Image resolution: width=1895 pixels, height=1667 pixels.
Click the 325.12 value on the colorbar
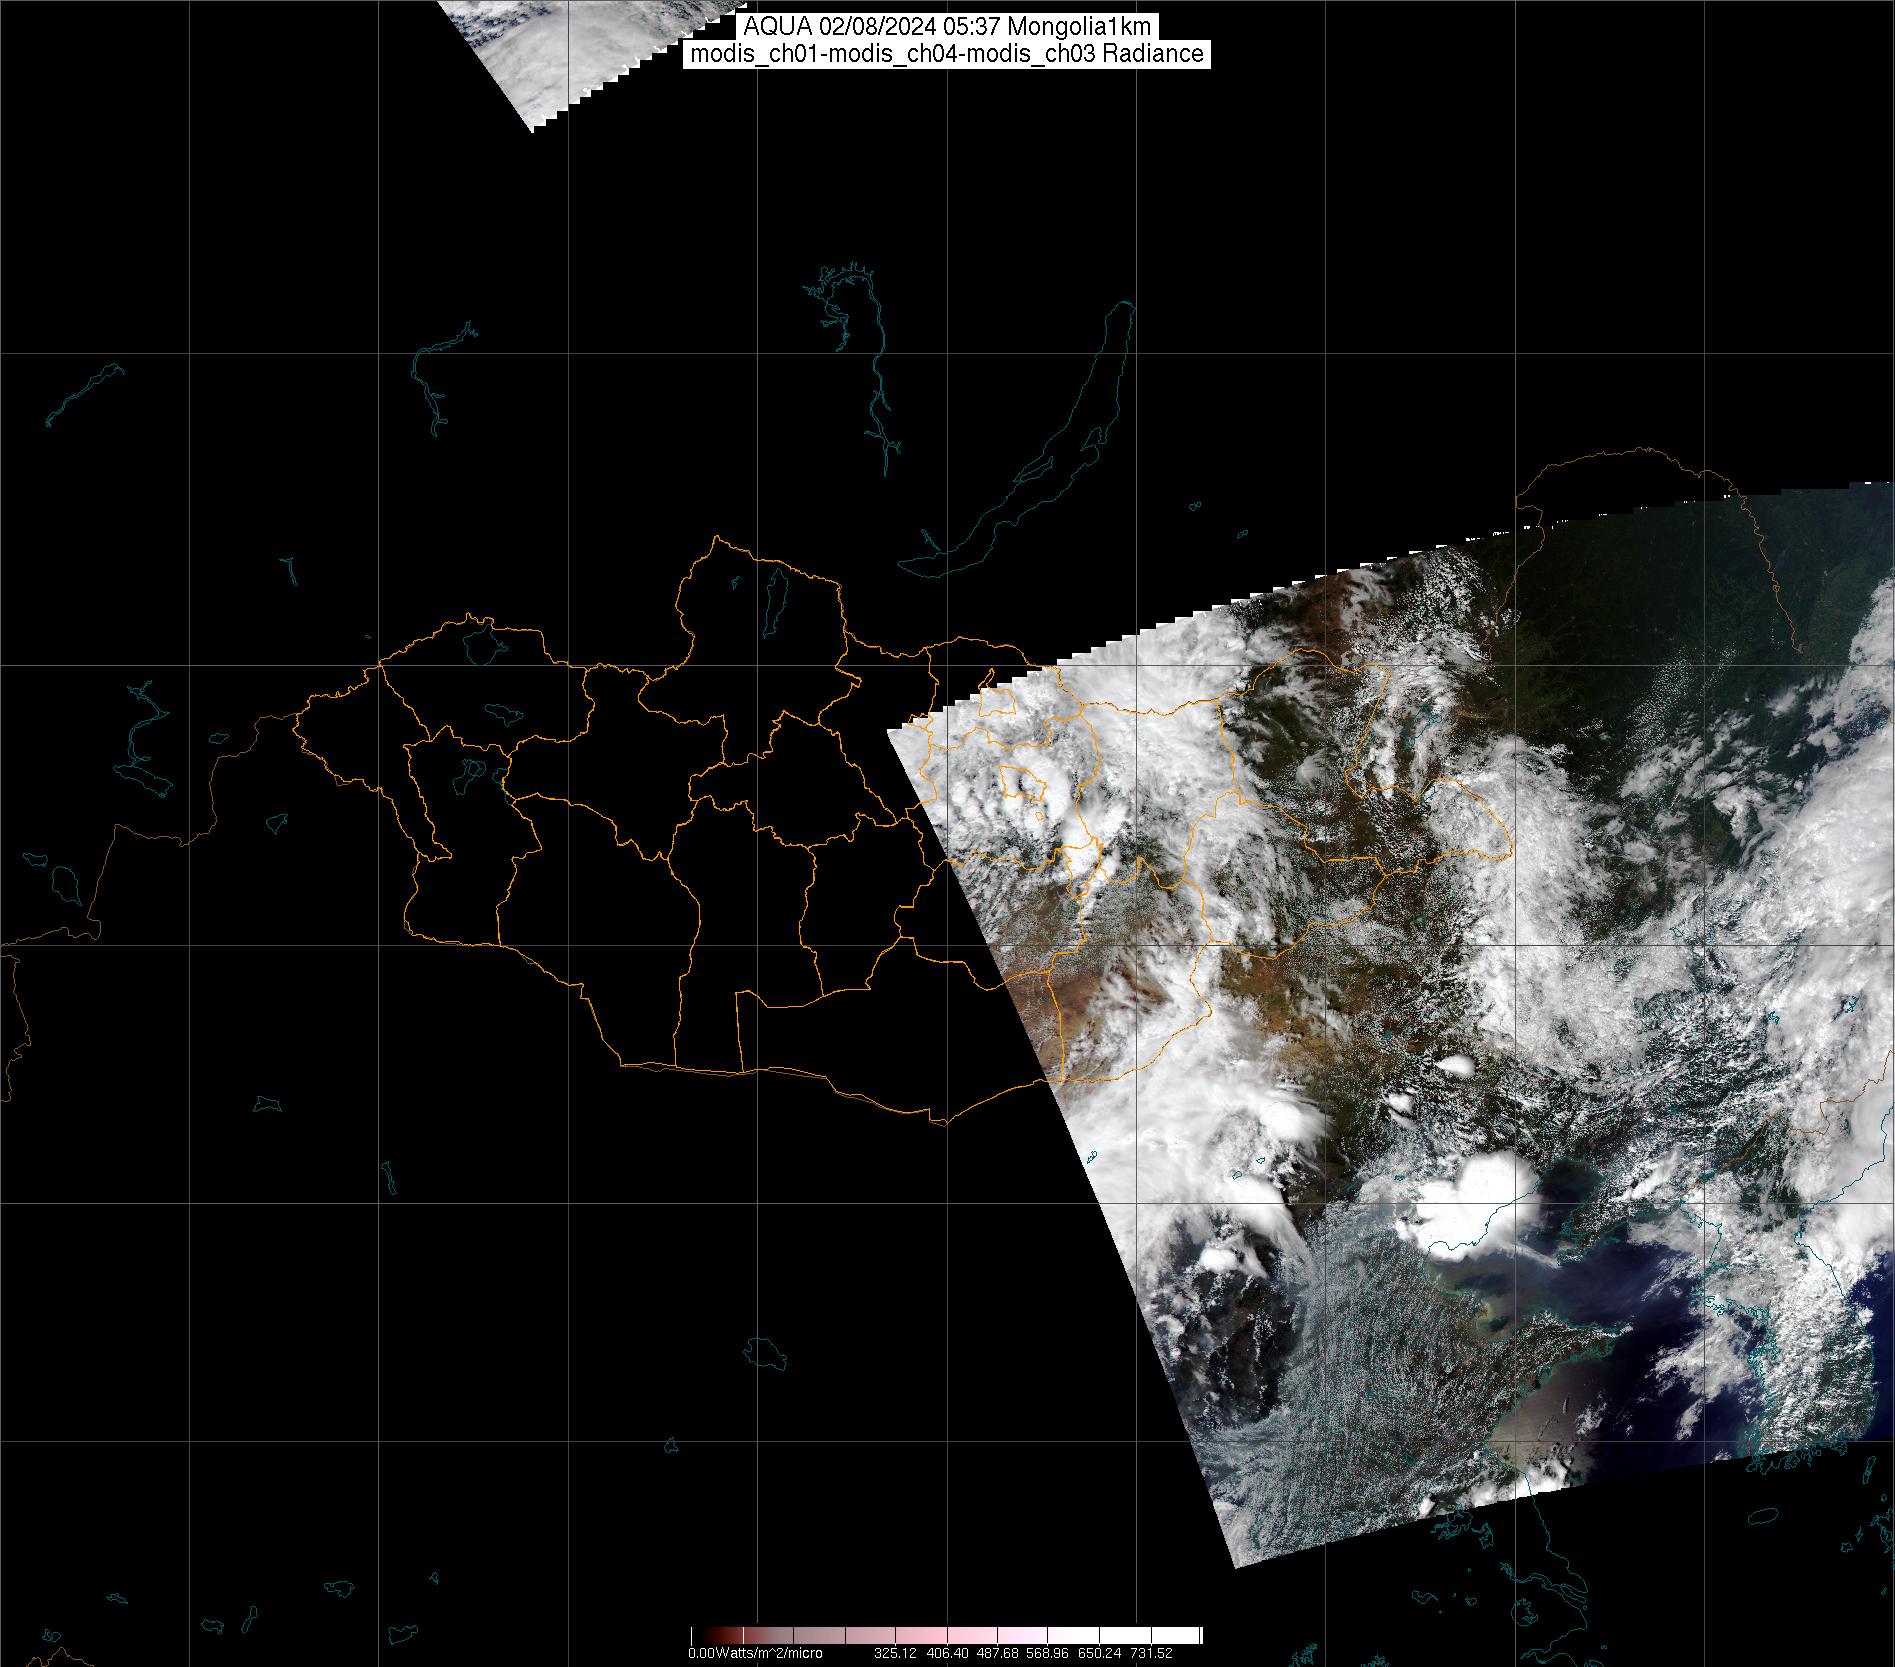pos(895,1654)
